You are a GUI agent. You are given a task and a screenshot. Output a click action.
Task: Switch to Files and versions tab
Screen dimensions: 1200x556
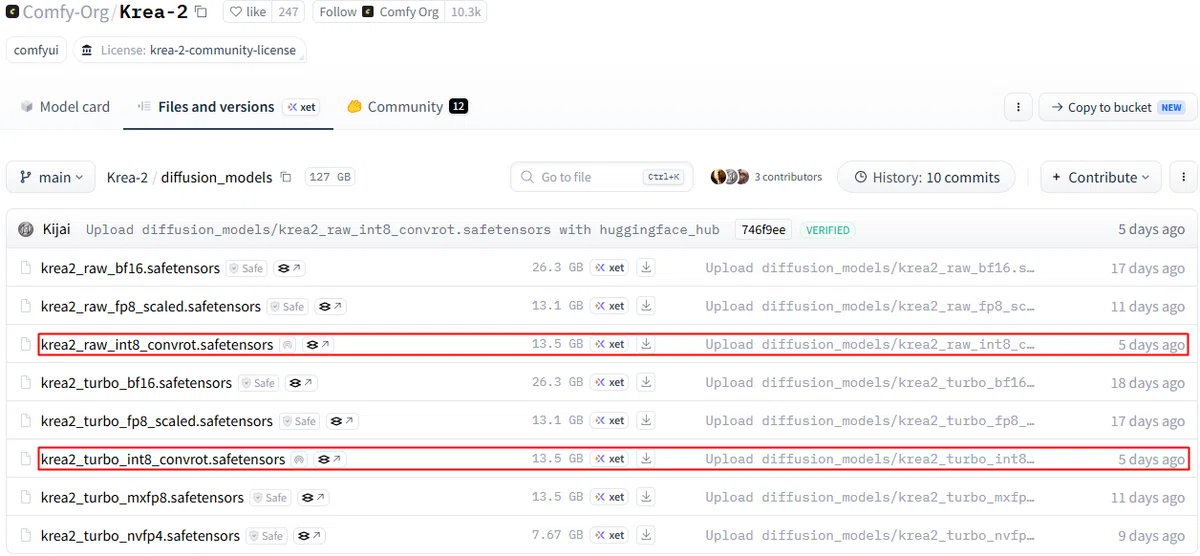(229, 107)
